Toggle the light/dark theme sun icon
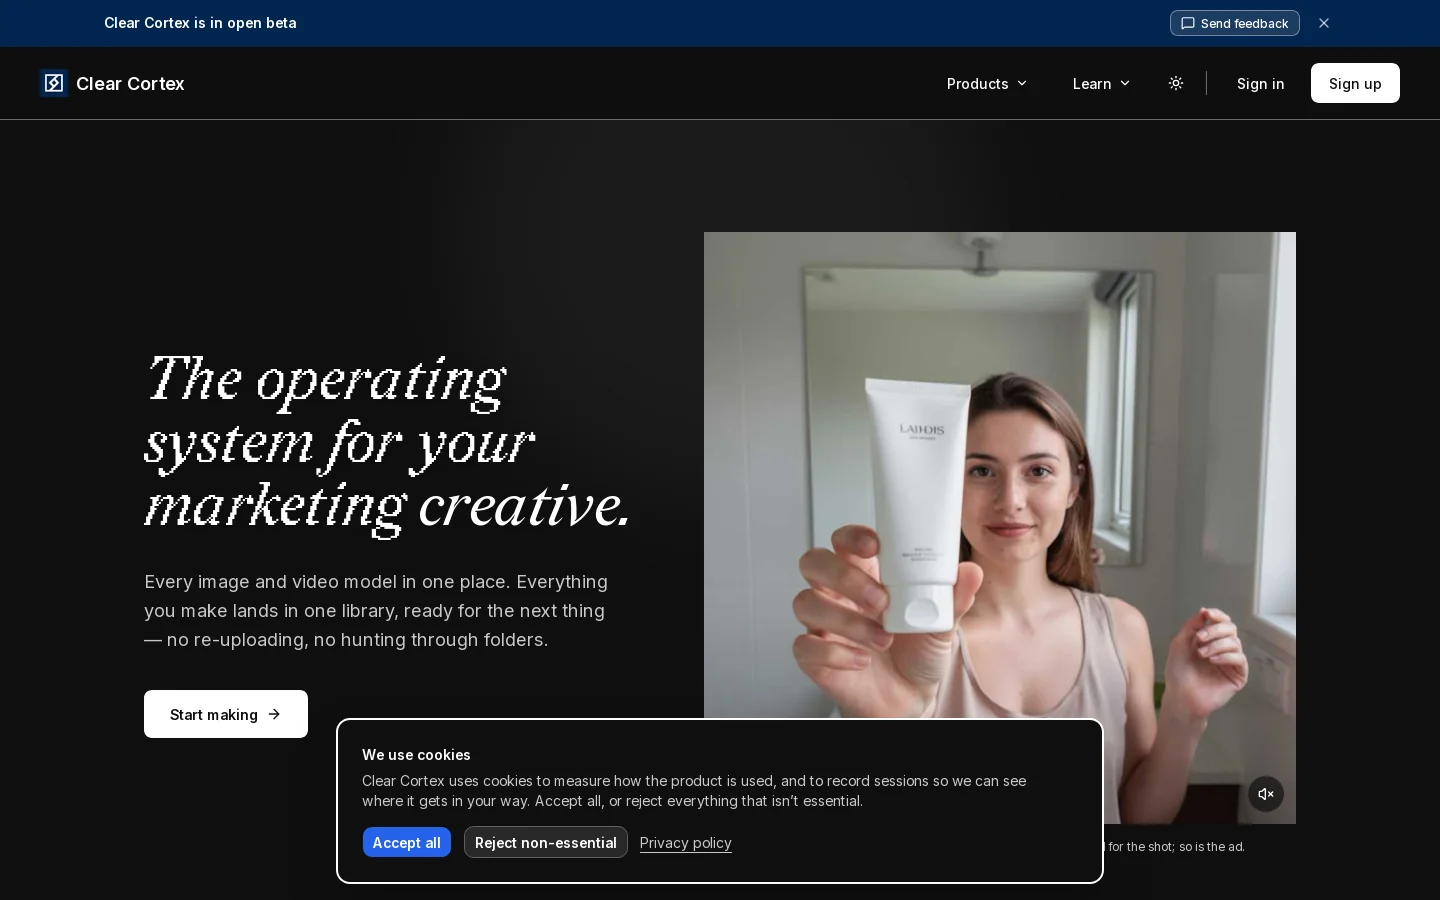This screenshot has height=900, width=1440. pos(1176,83)
